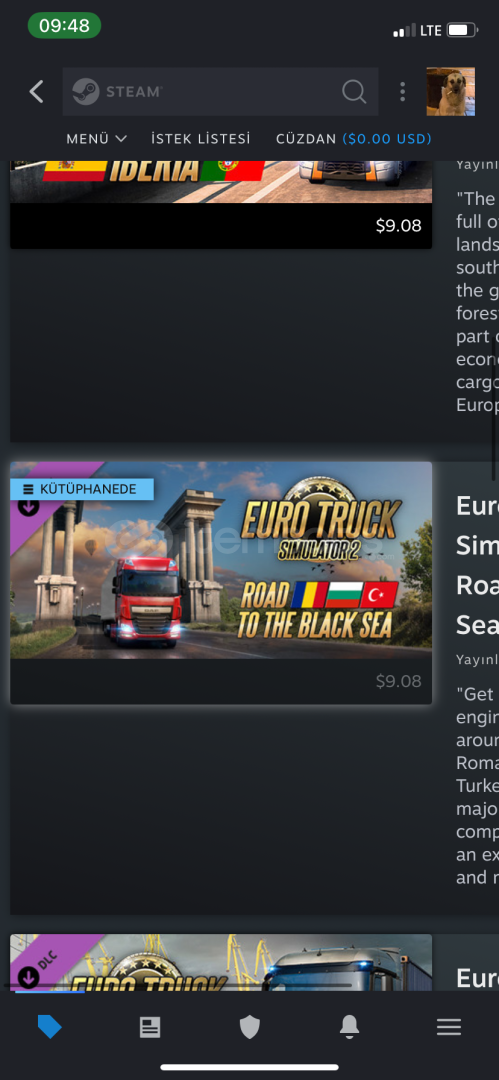Expand the MENÜ dropdown
Viewport: 499px width, 1080px height.
tap(96, 139)
